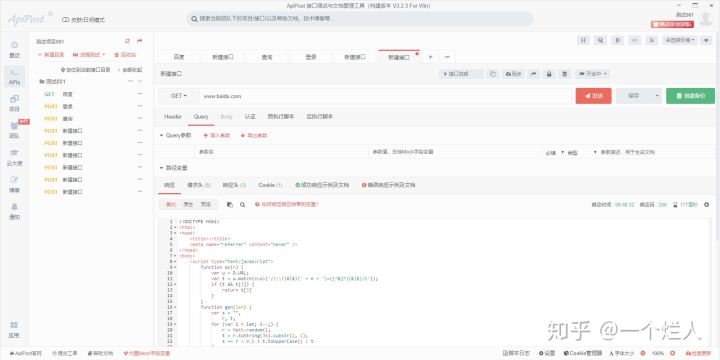This screenshot has width=720, height=360.
Task: Switch to the Body request tab
Action: point(226,117)
